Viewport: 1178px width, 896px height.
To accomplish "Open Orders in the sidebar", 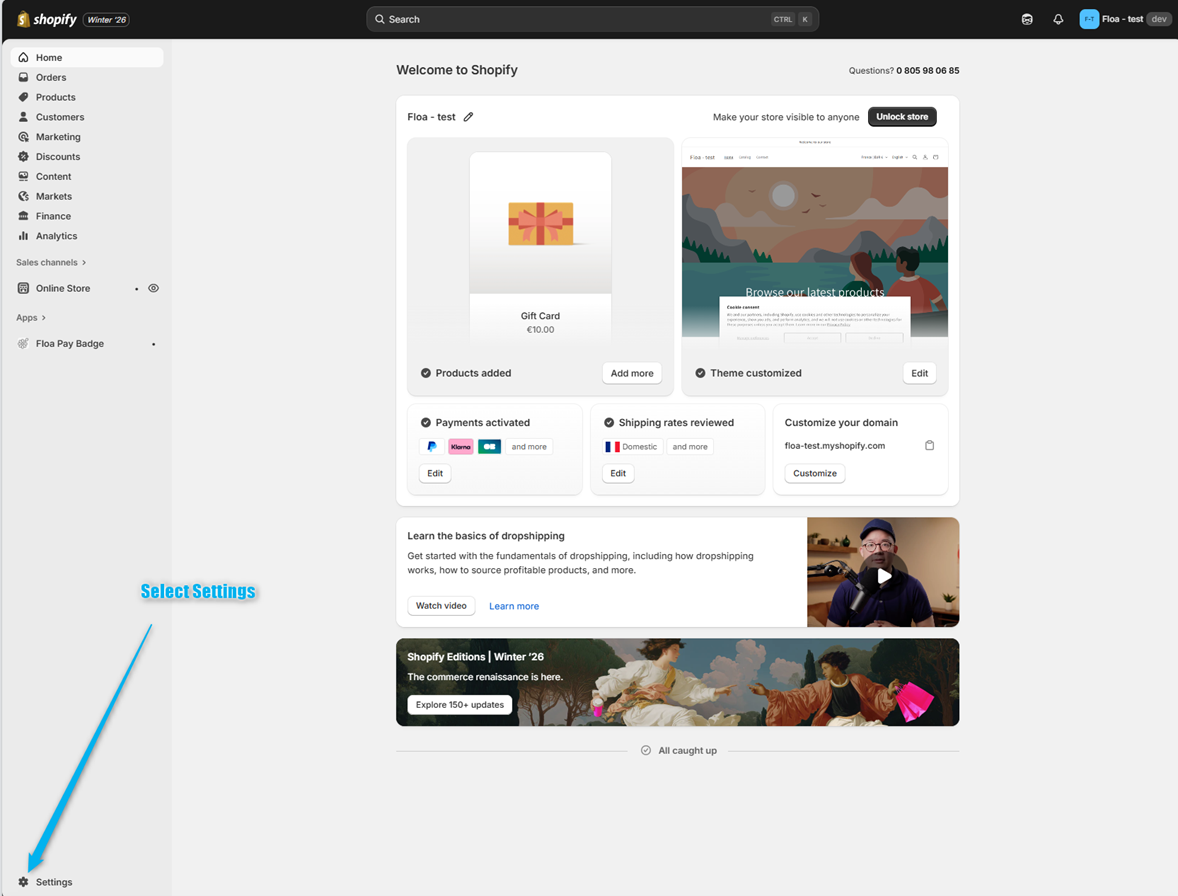I will click(86, 77).
